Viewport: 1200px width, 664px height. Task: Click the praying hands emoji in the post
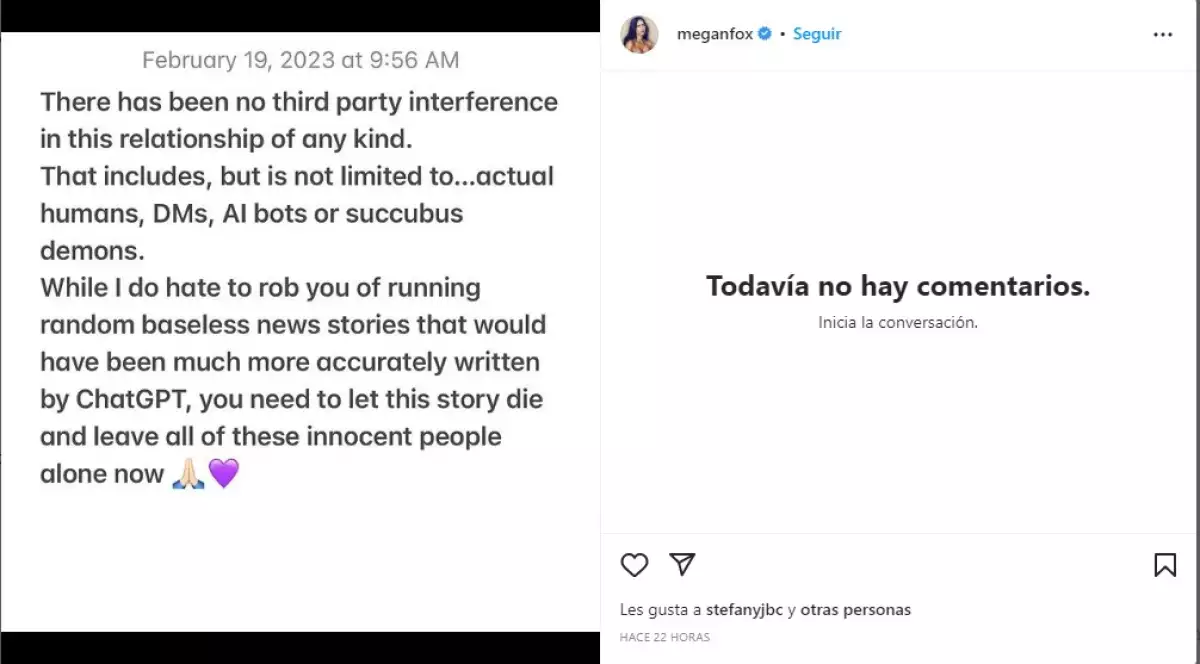pyautogui.click(x=188, y=474)
